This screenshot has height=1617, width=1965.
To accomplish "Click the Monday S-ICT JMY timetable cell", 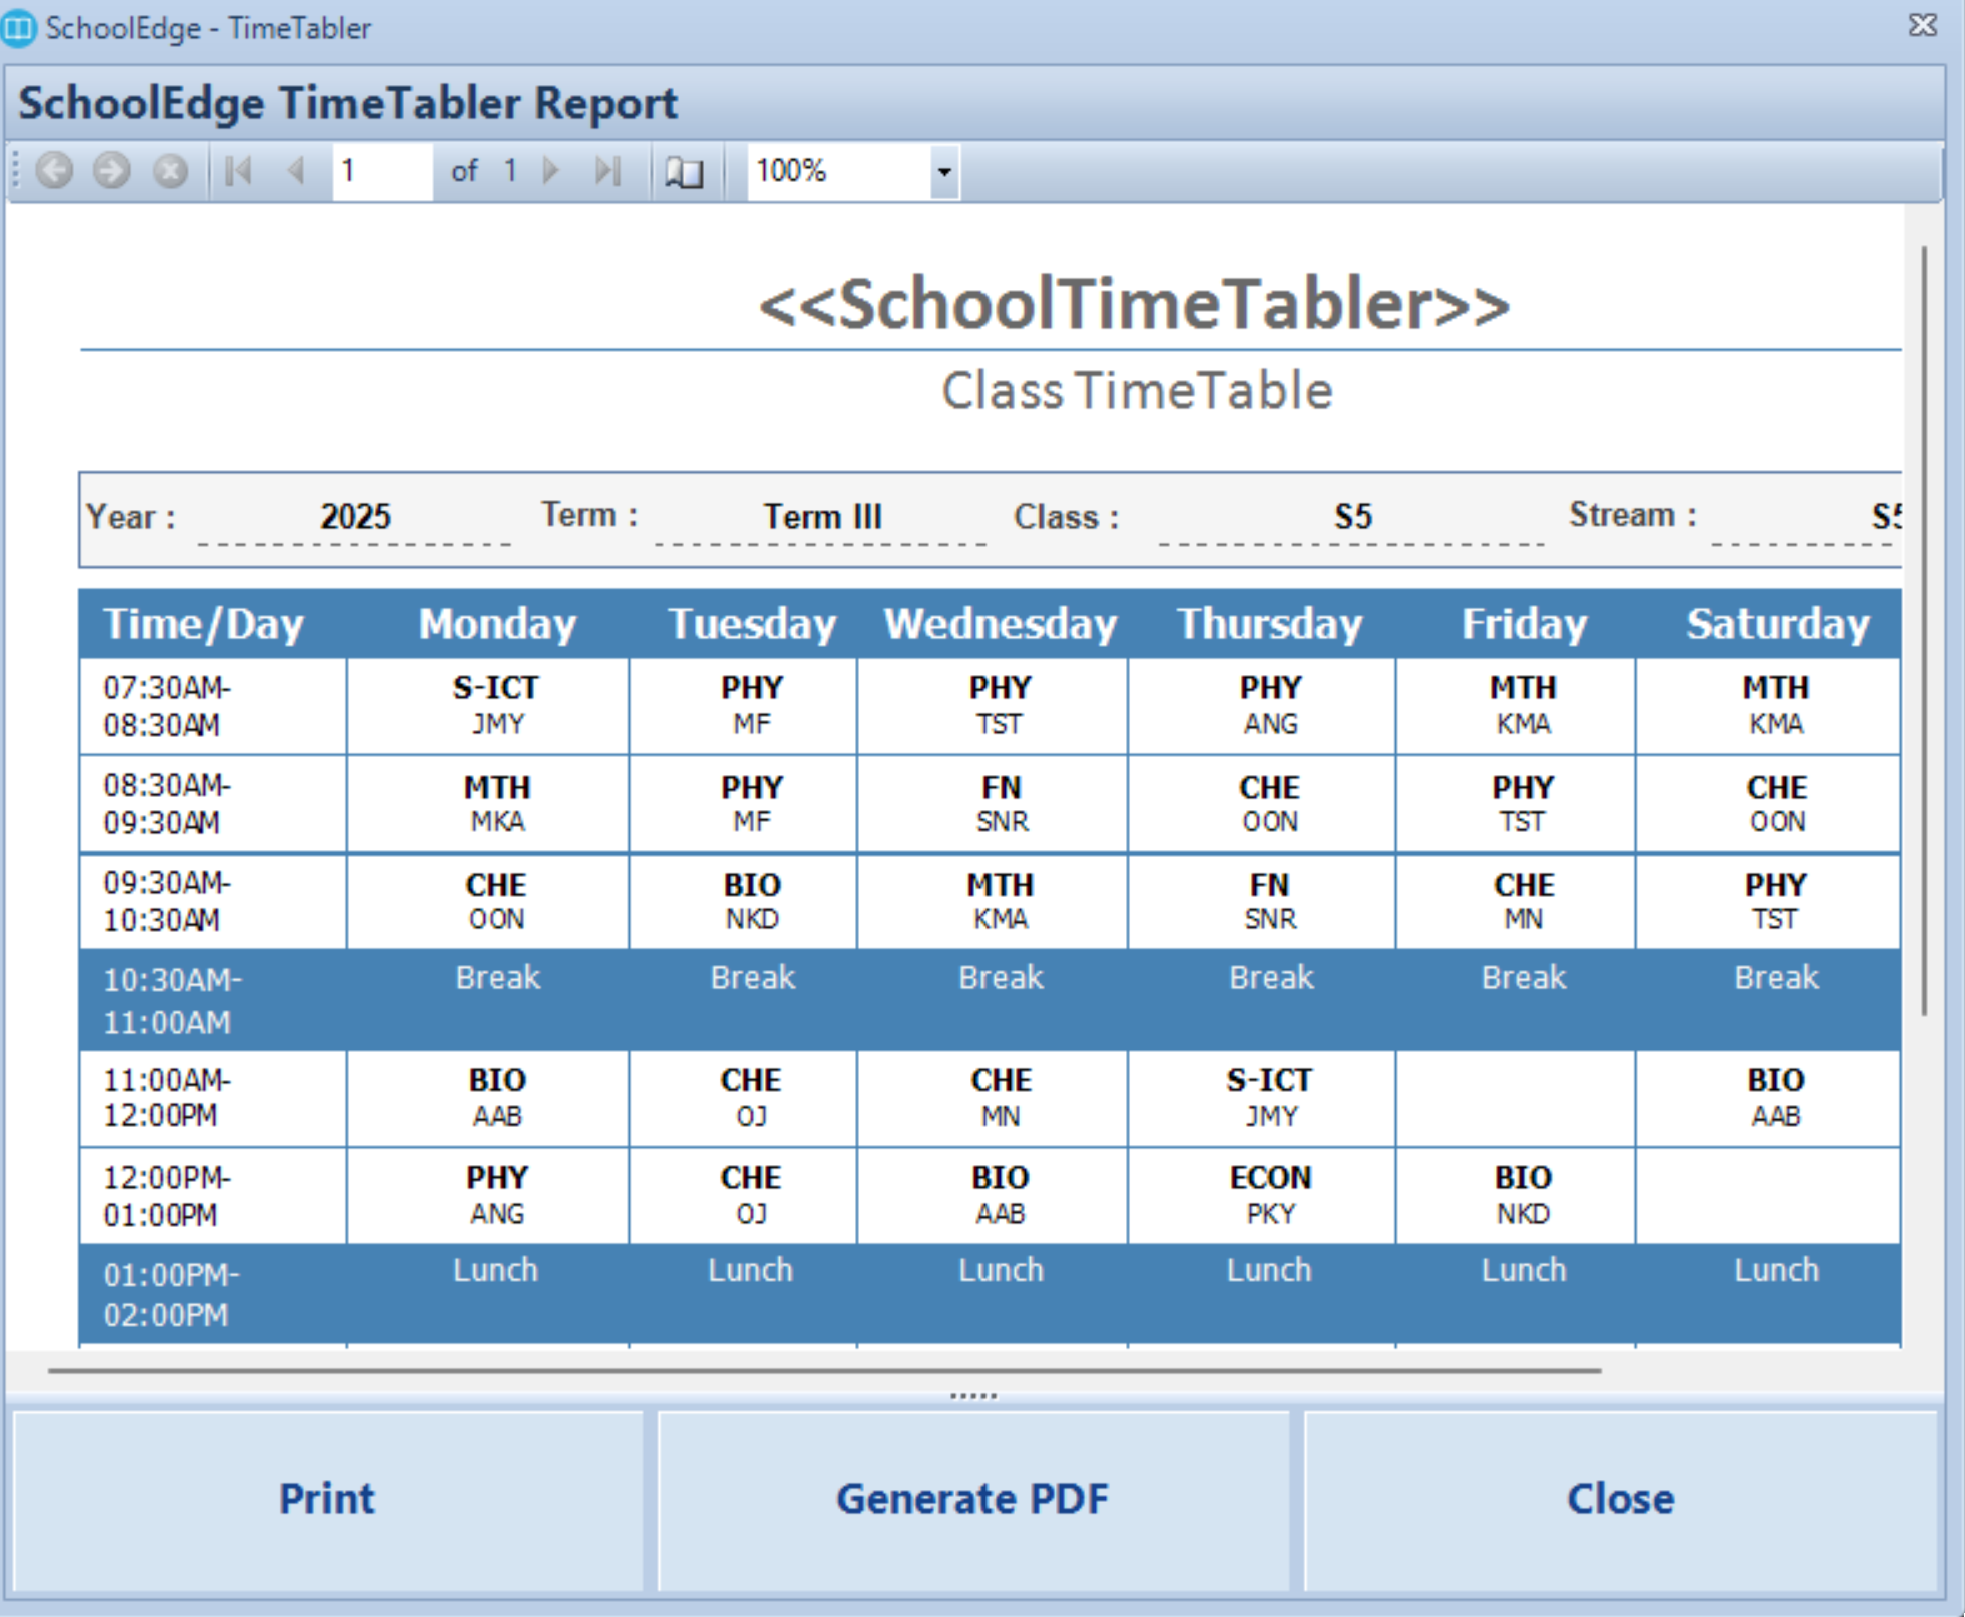I will coord(496,705).
